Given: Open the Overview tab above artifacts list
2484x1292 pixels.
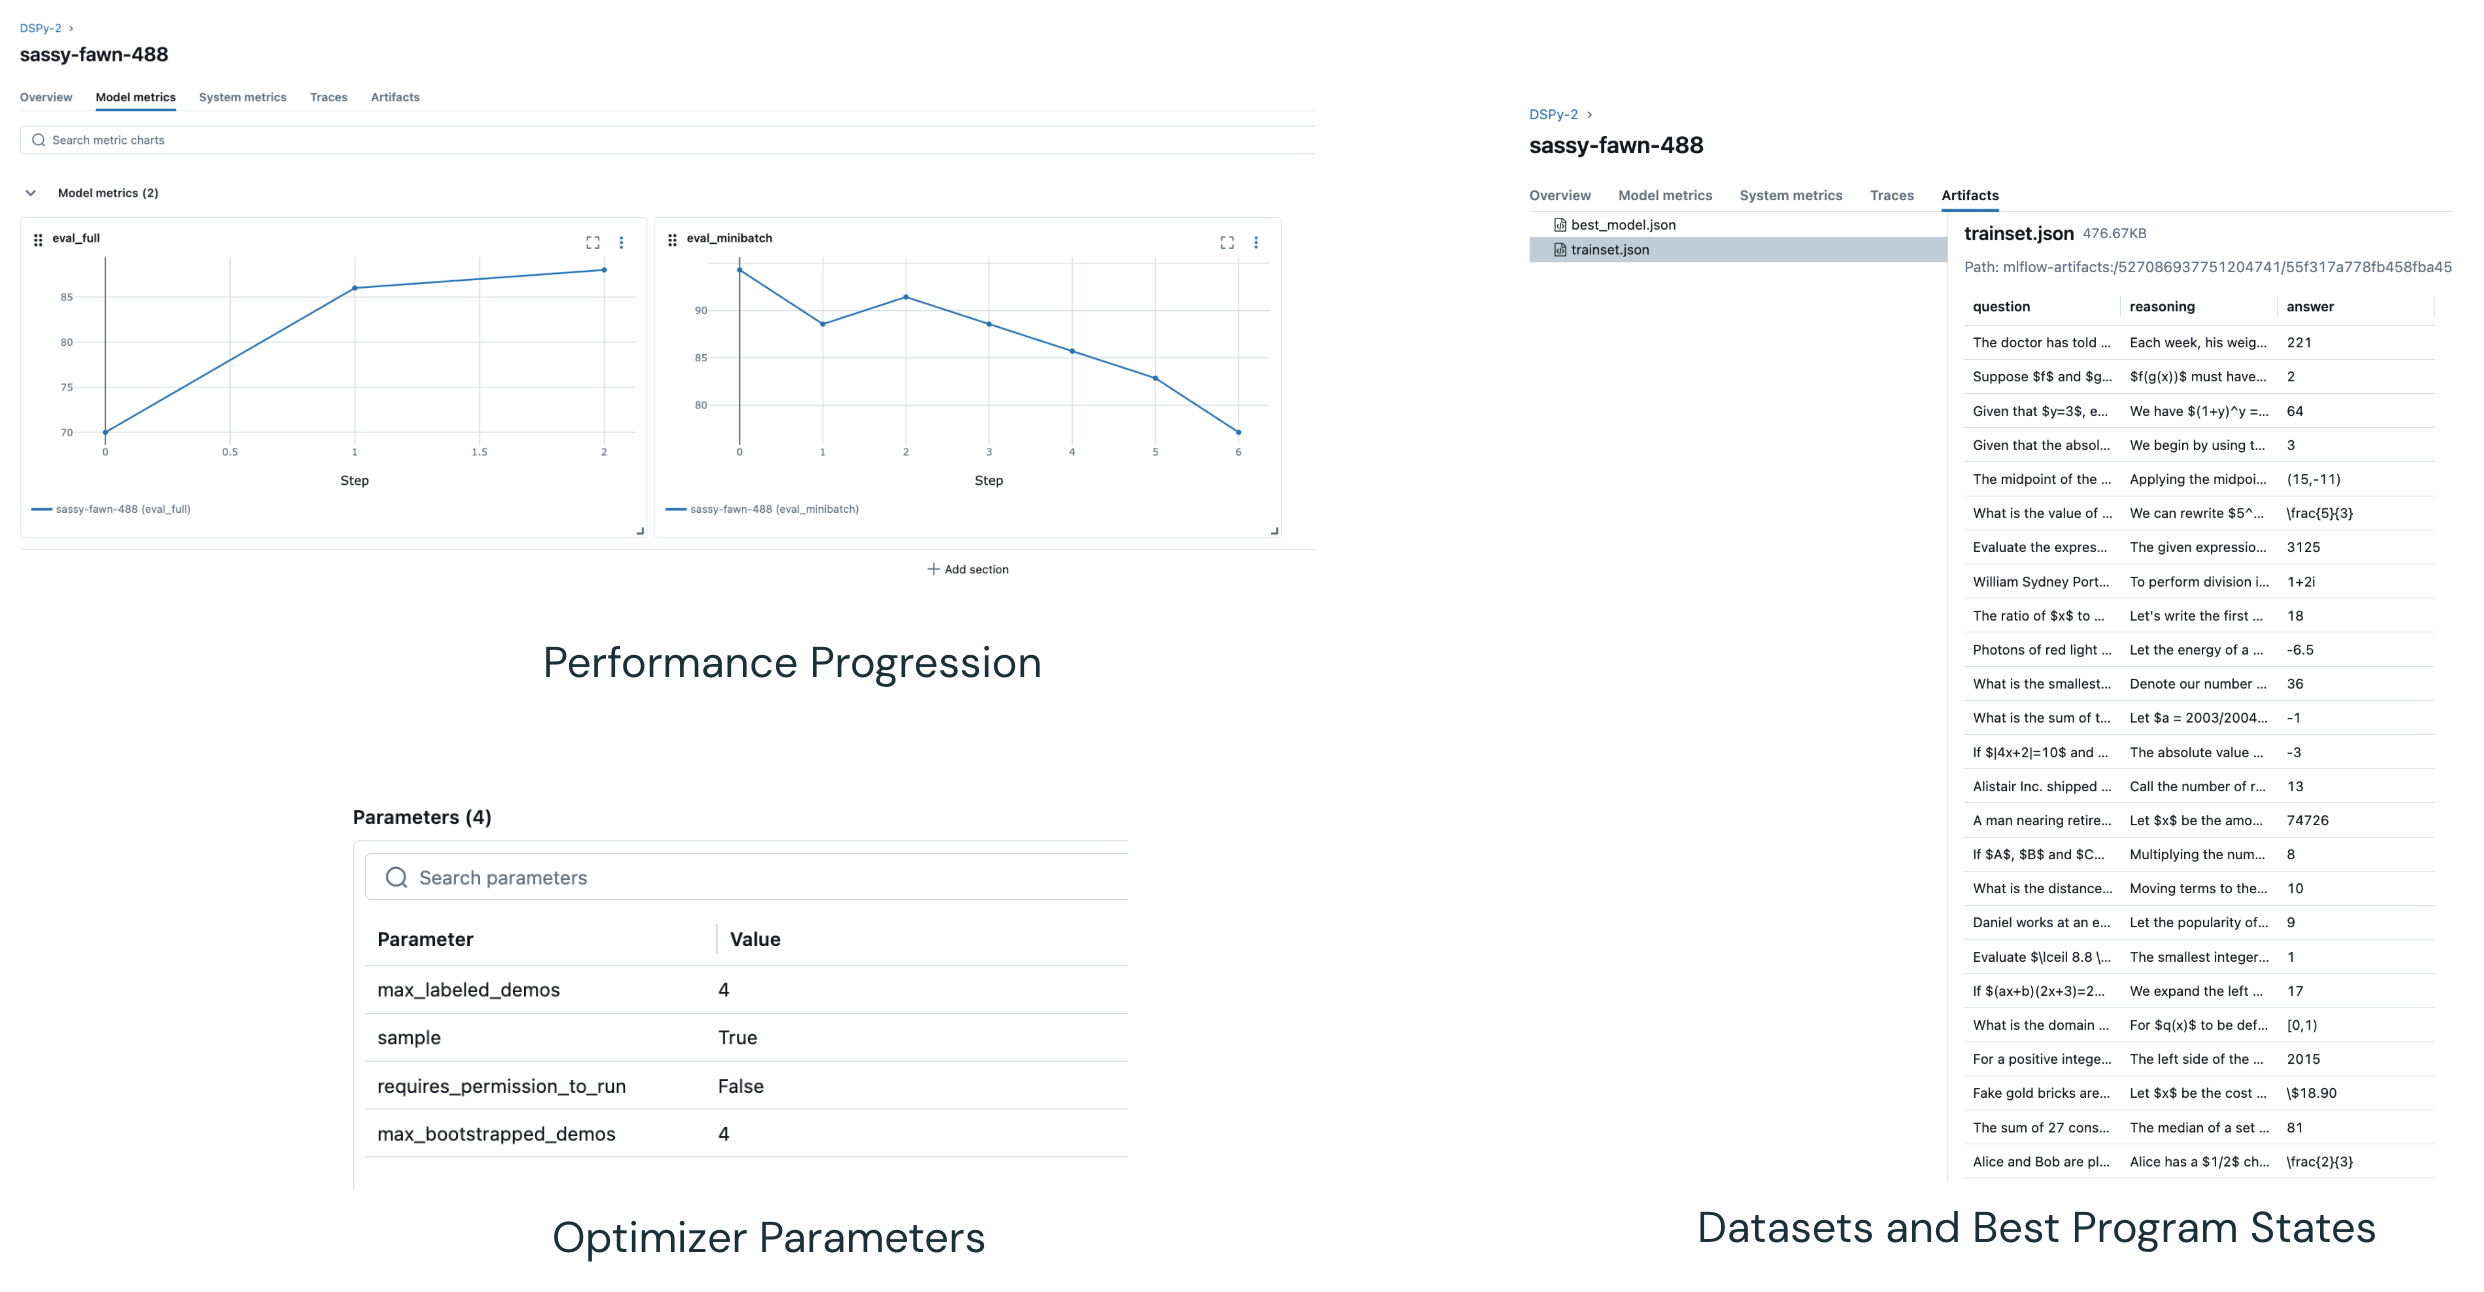Looking at the screenshot, I should 1559,195.
